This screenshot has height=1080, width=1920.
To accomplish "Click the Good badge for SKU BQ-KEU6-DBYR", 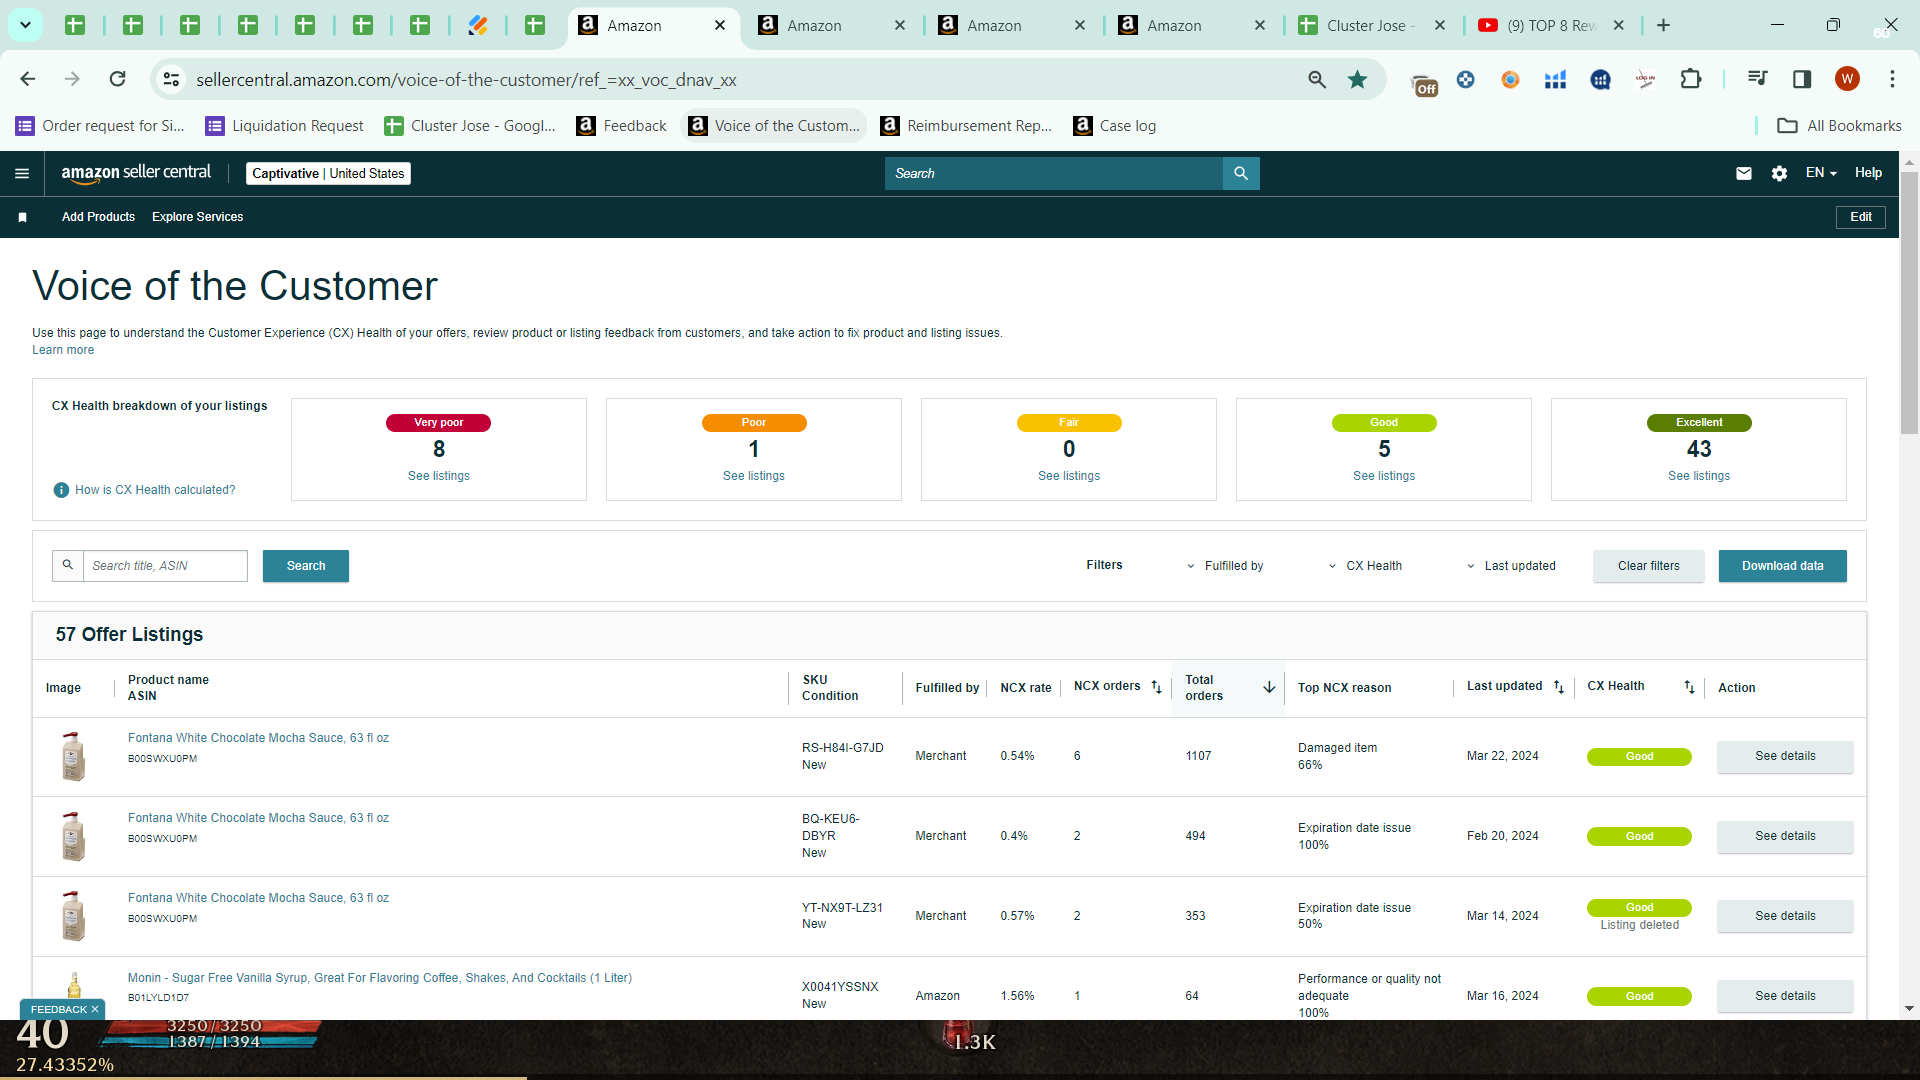I will click(x=1639, y=836).
